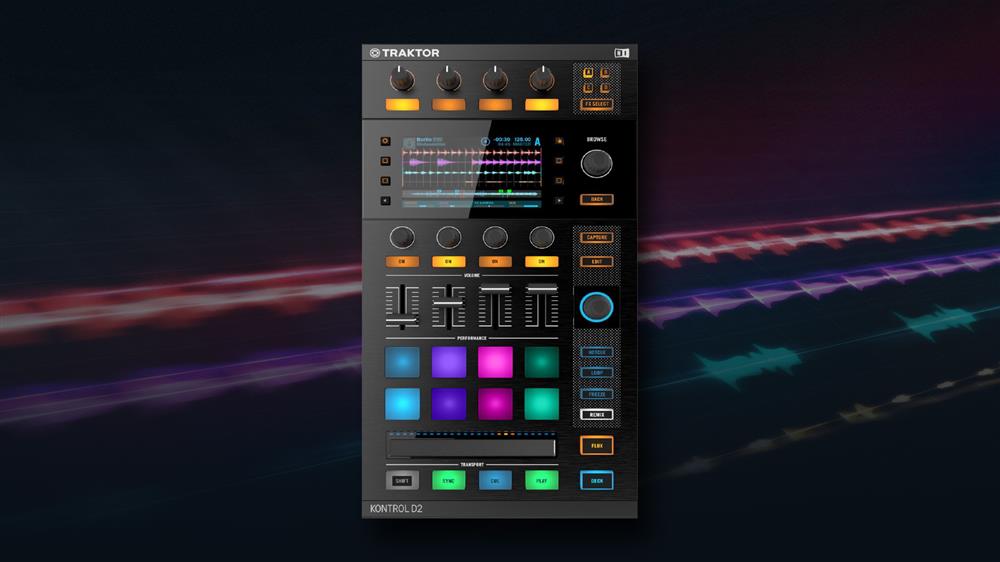Image resolution: width=1000 pixels, height=562 pixels.
Task: Switch pads to Remix mode
Action: [x=596, y=415]
